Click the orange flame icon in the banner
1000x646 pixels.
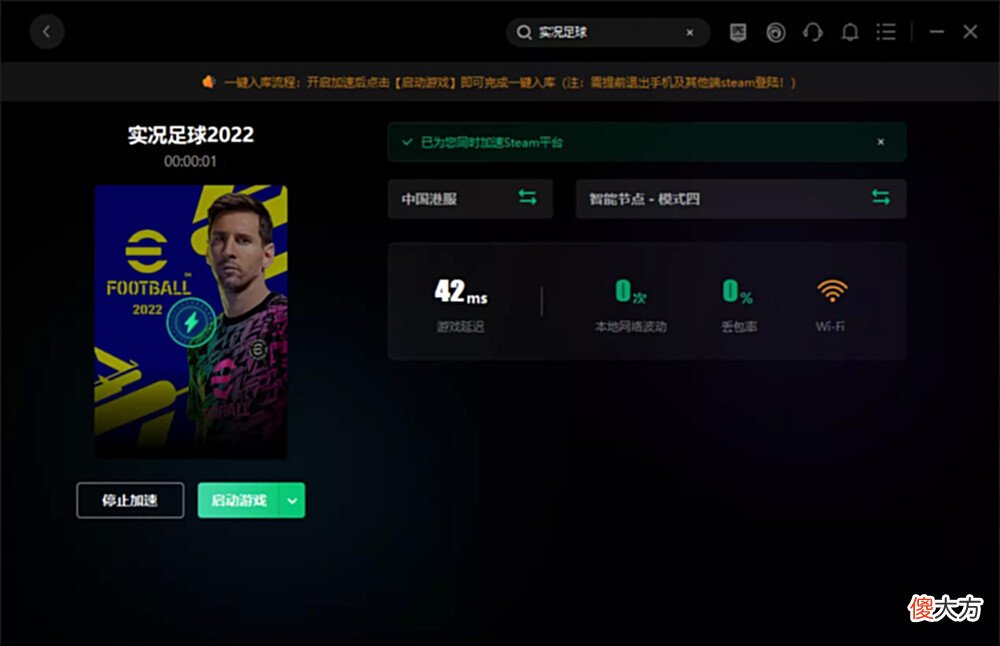tap(209, 82)
